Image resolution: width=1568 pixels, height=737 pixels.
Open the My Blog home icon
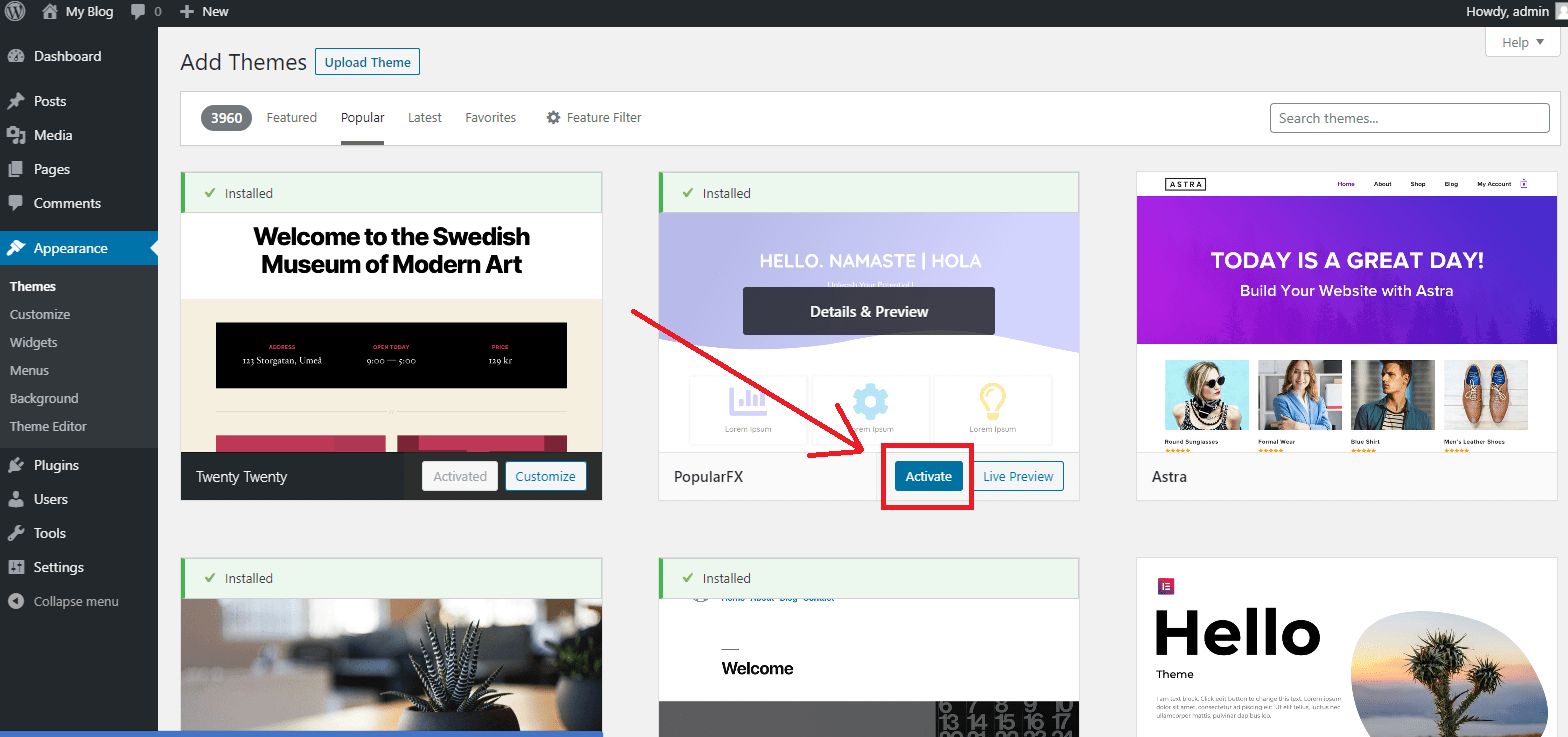click(50, 12)
